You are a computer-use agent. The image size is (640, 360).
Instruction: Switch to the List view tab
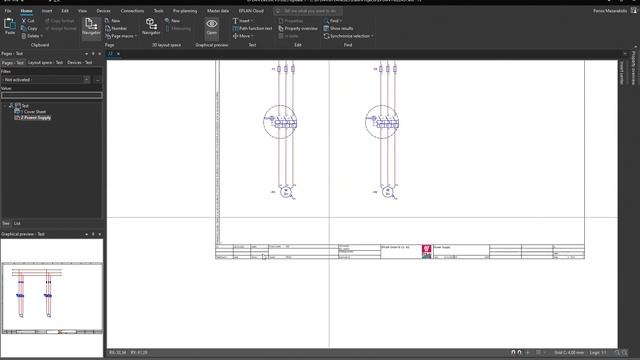click(17, 223)
